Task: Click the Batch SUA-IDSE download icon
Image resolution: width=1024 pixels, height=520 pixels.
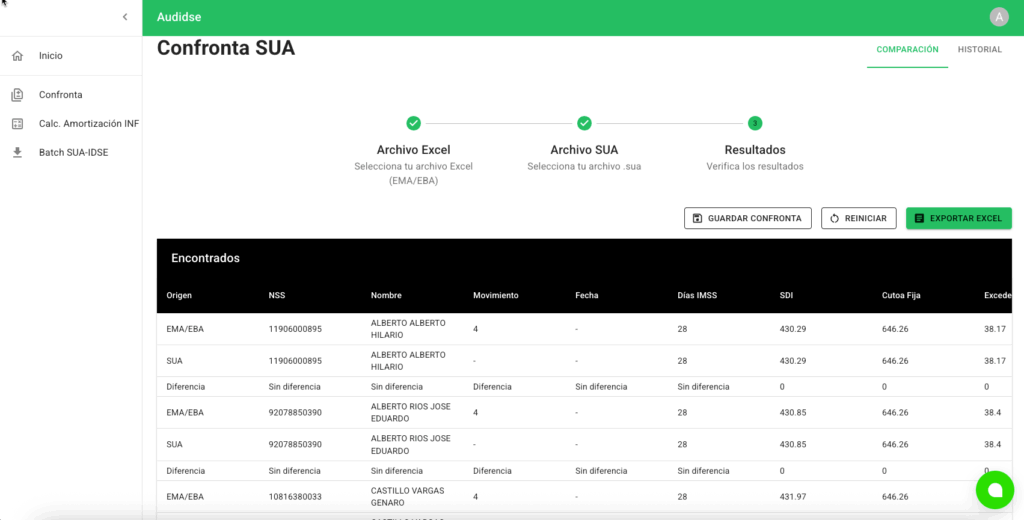Action: 18,152
